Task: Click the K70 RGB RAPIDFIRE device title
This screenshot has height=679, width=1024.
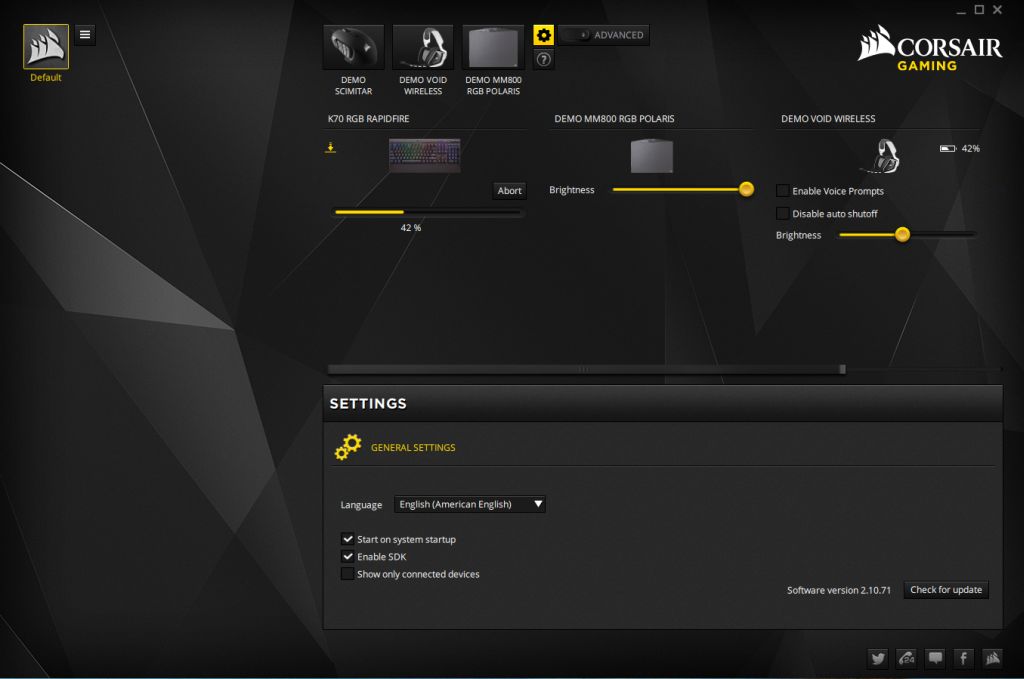Action: 368,119
